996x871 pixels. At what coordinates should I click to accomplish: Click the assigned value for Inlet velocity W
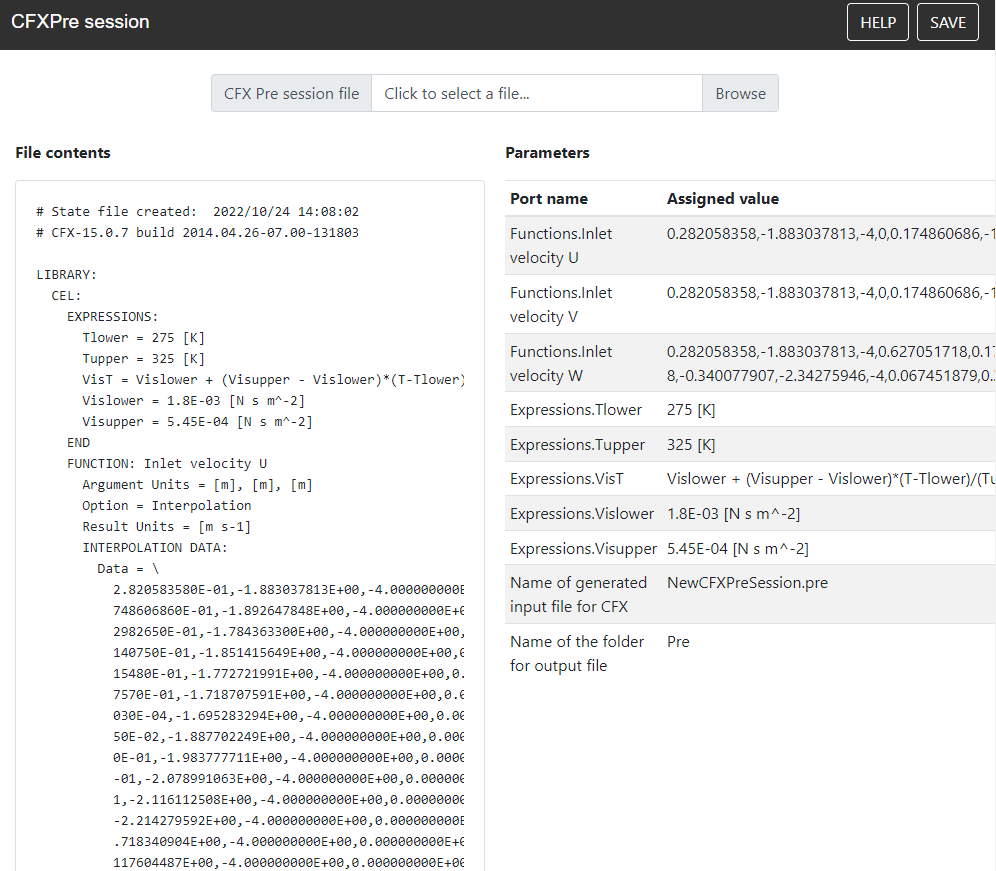(831, 363)
